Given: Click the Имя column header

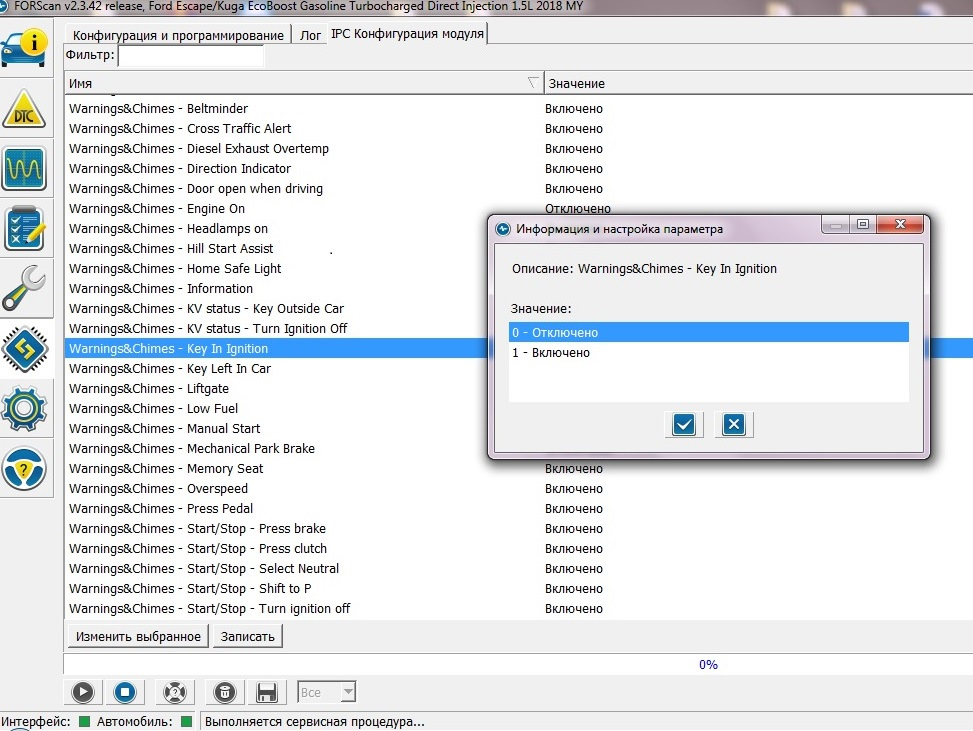Looking at the screenshot, I should click(304, 83).
